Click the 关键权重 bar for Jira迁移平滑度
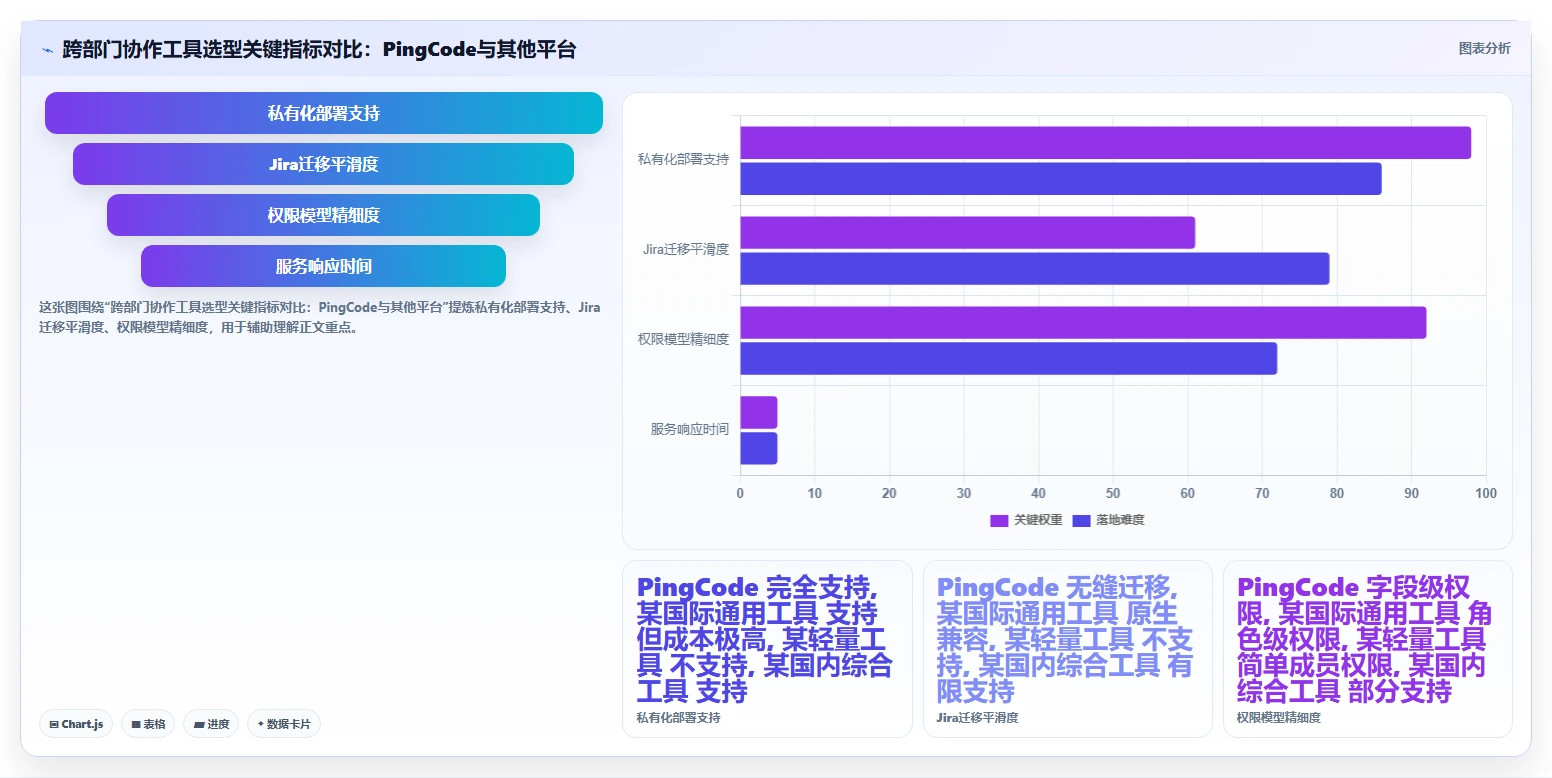 [967, 233]
